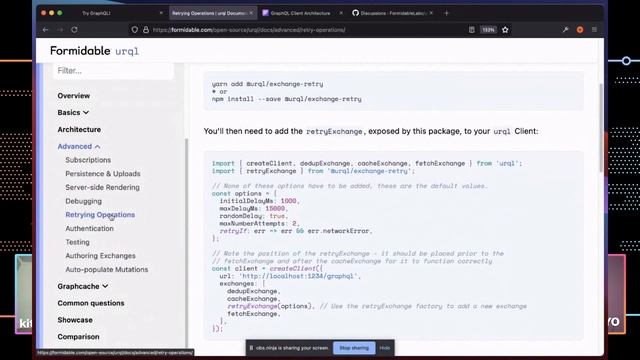Click the yarn add @urql/exchange-retry line
This screenshot has height=360, width=640.
(267, 84)
